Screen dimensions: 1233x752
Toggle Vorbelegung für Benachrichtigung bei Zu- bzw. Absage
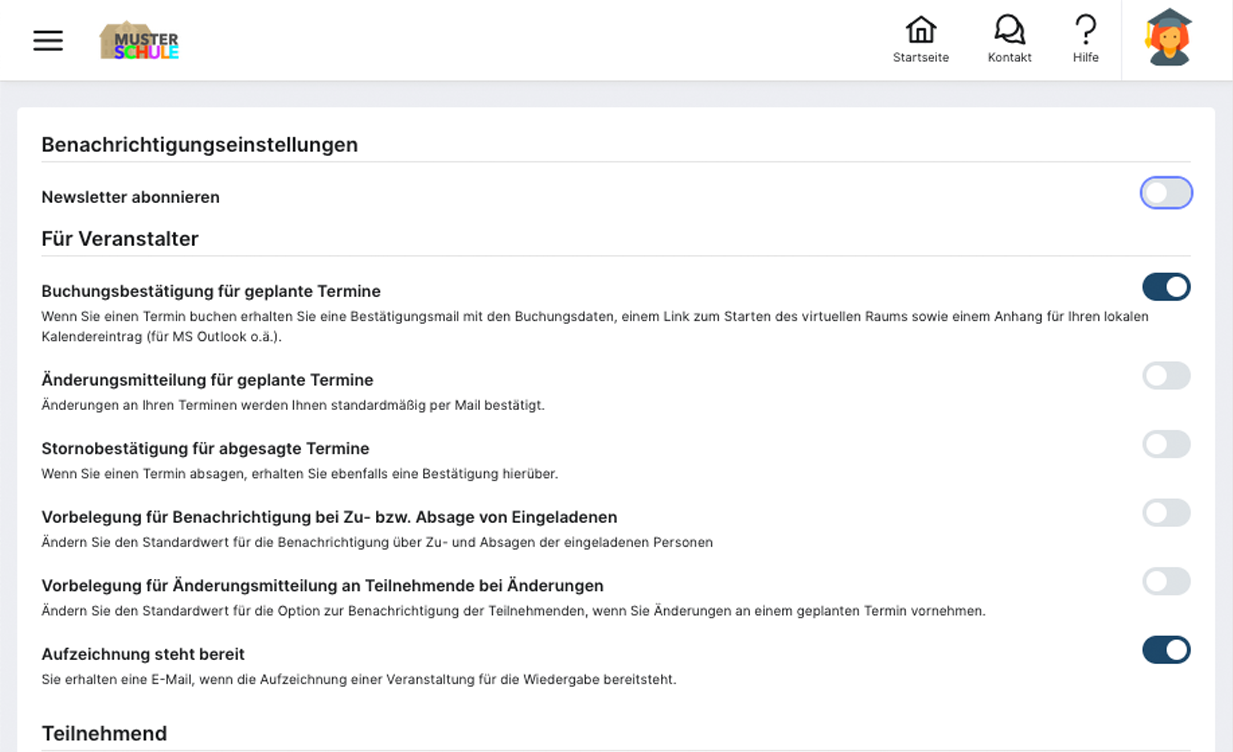point(1166,512)
